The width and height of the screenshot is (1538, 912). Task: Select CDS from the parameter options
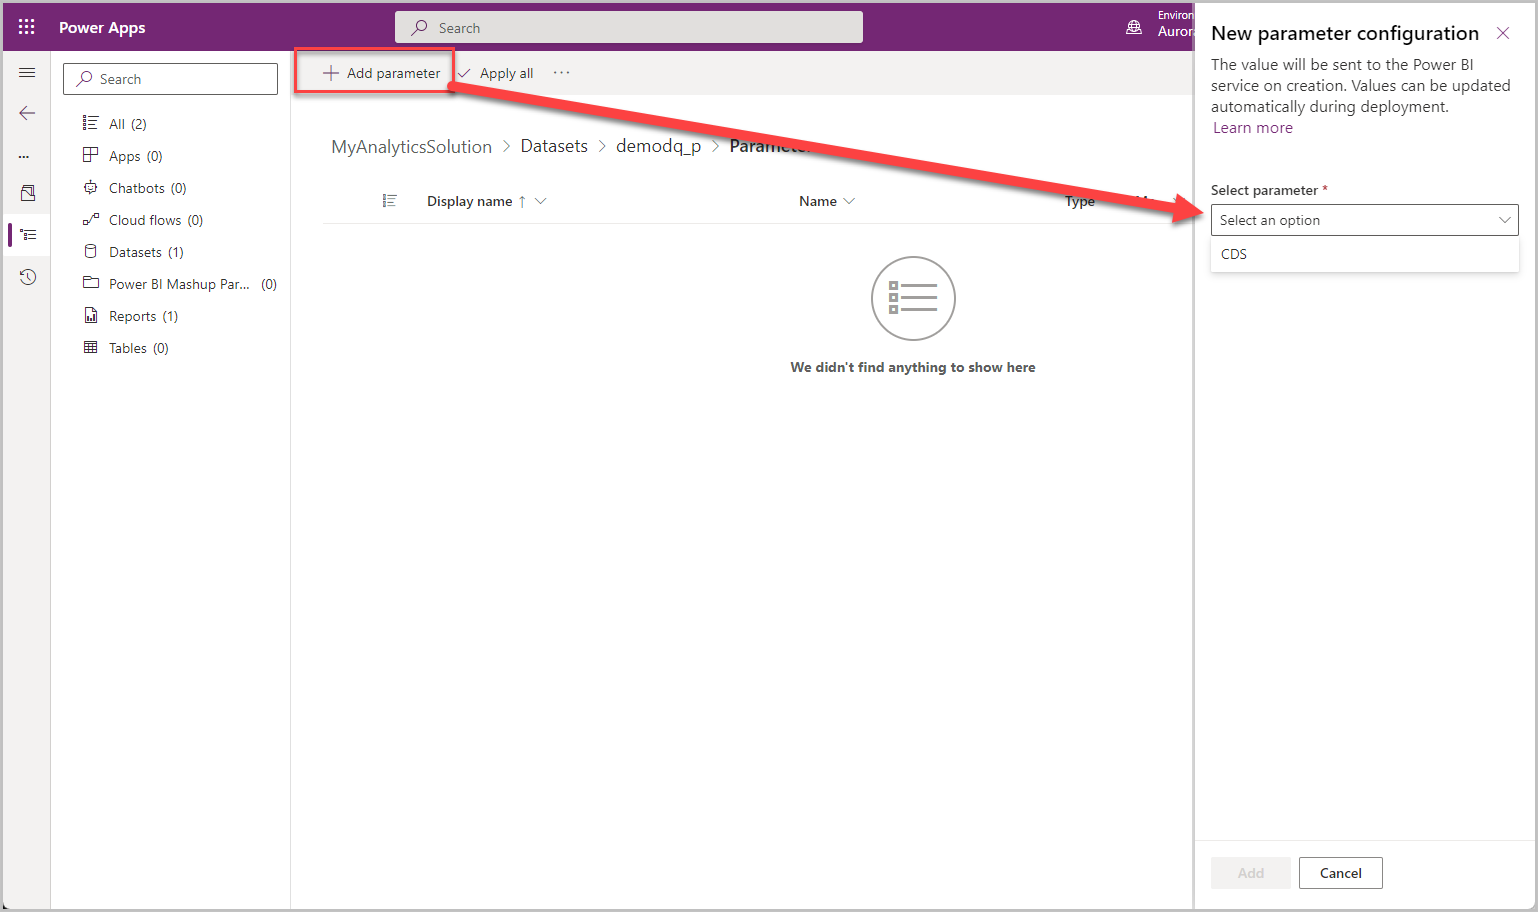click(1233, 253)
